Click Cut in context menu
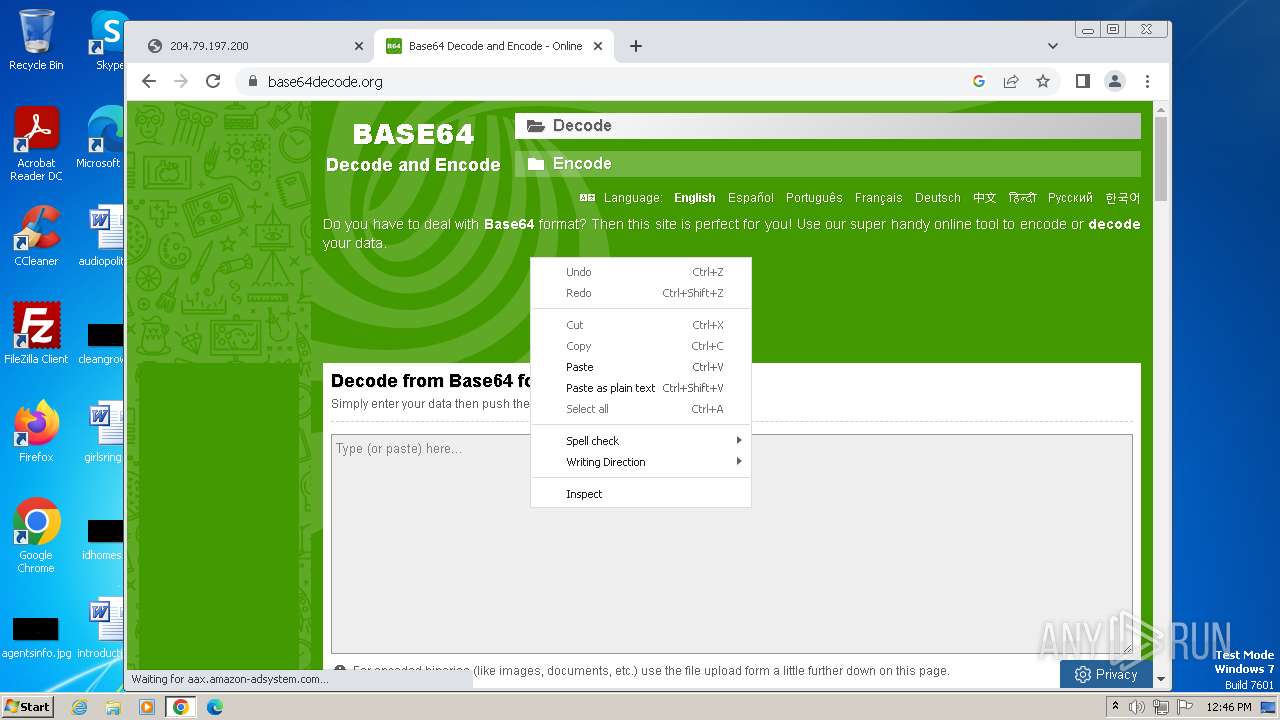This screenshot has width=1280, height=720. click(x=640, y=325)
